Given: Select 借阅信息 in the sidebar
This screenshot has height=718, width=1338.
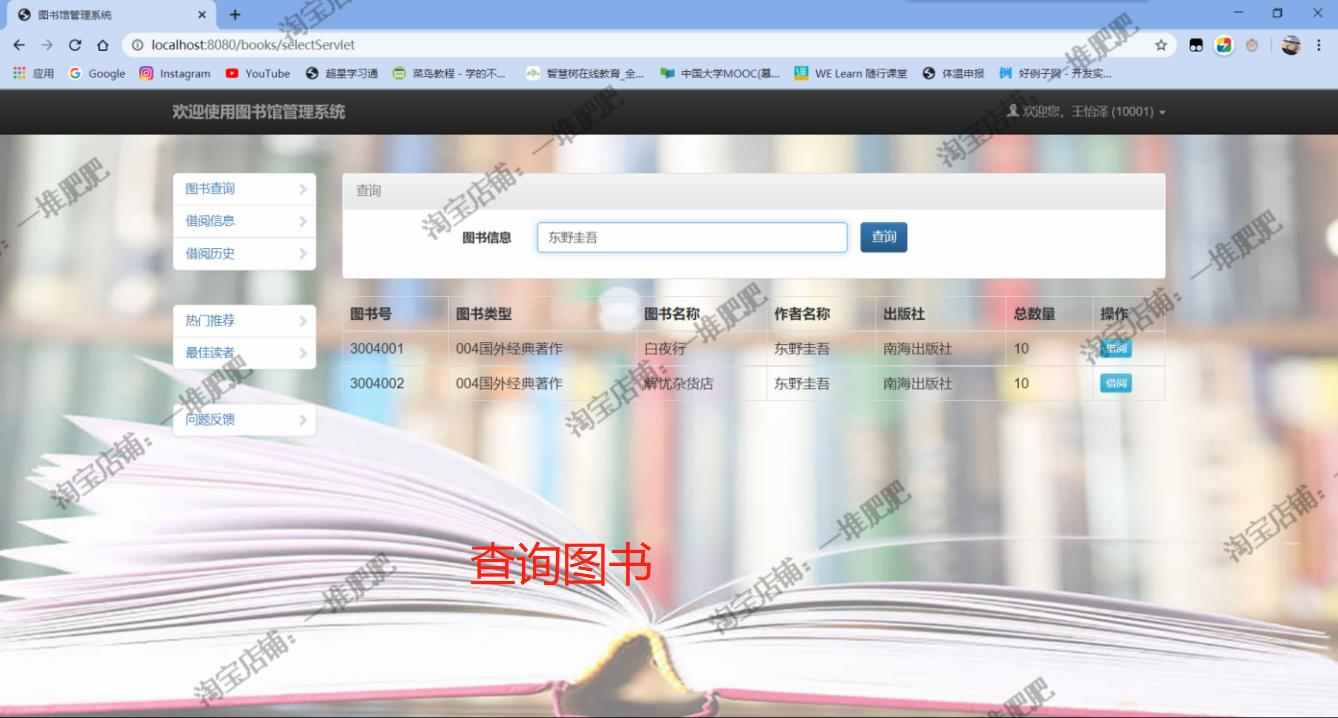Looking at the screenshot, I should (x=244, y=221).
